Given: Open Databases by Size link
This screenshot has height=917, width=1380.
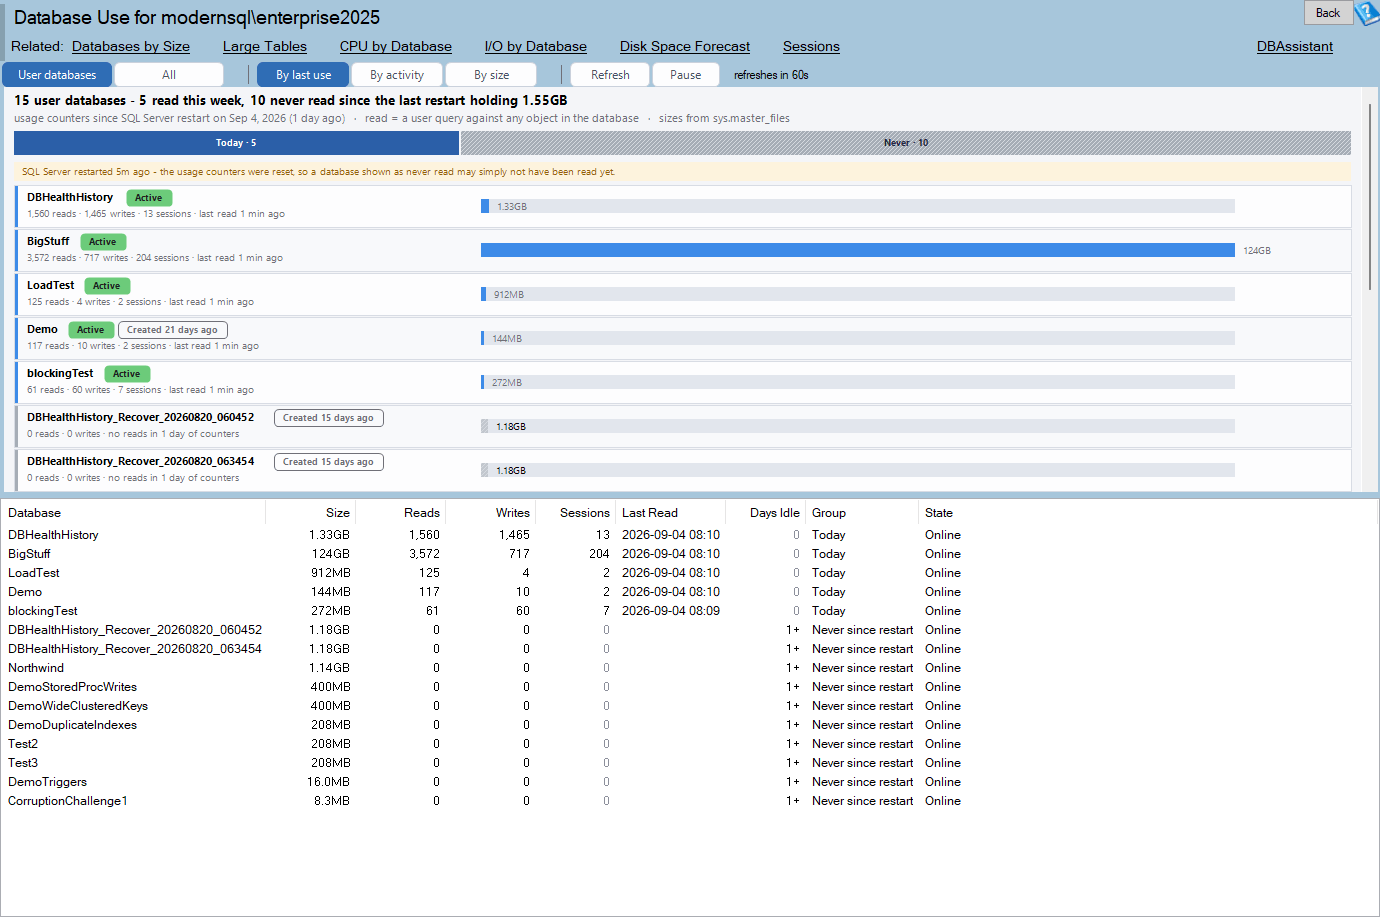Looking at the screenshot, I should click(x=131, y=46).
